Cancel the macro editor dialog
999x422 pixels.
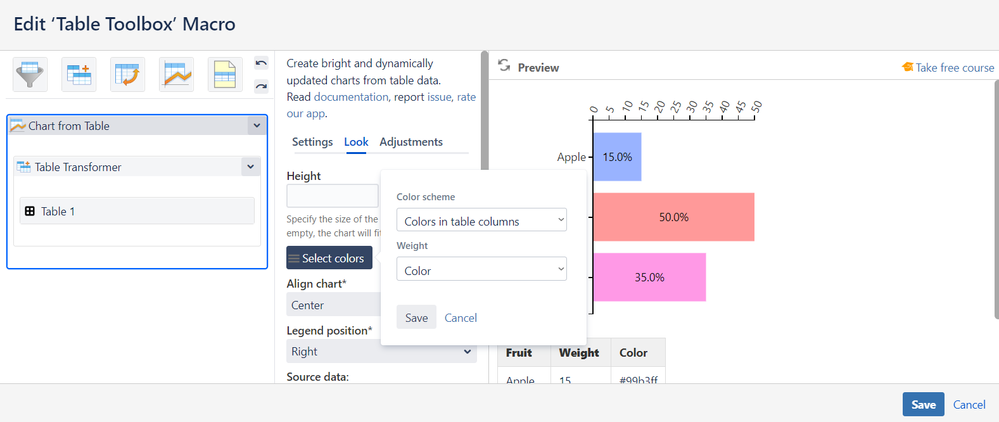point(969,405)
